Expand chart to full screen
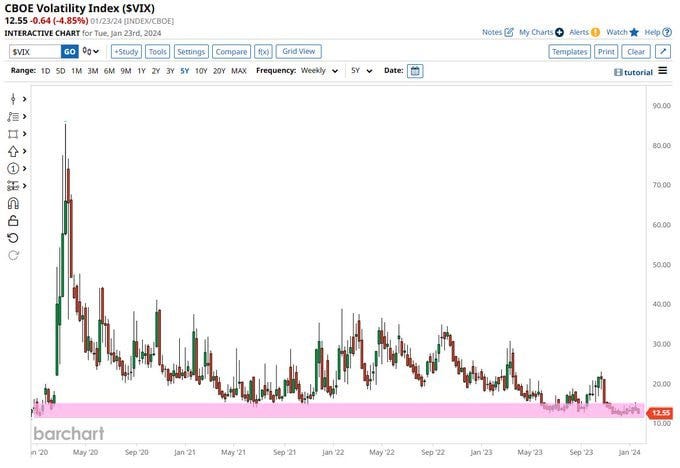Screen dimensions: 680x468 tap(663, 51)
